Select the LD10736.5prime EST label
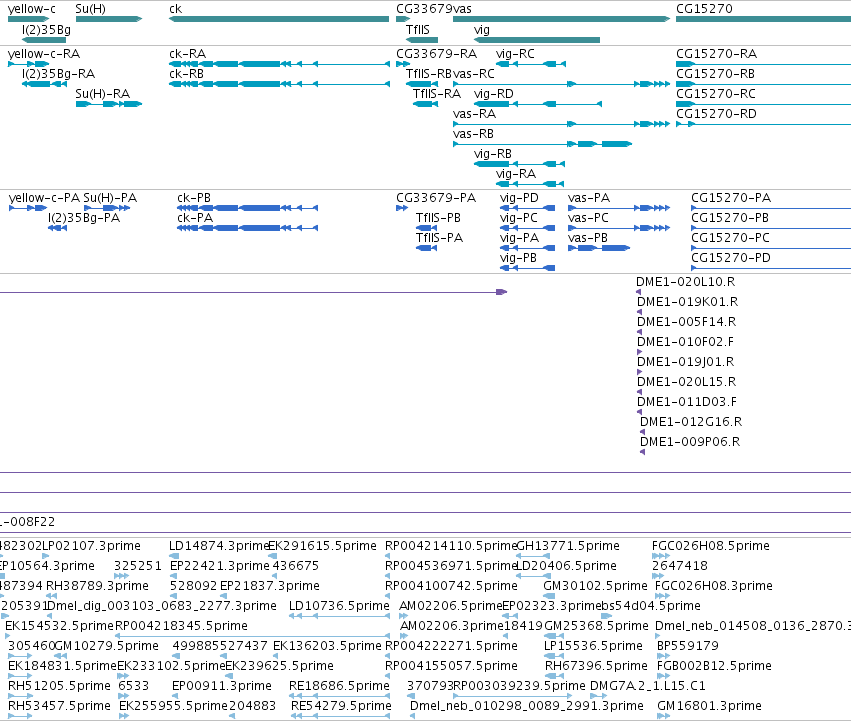The height and width of the screenshot is (721, 851). pos(339,606)
